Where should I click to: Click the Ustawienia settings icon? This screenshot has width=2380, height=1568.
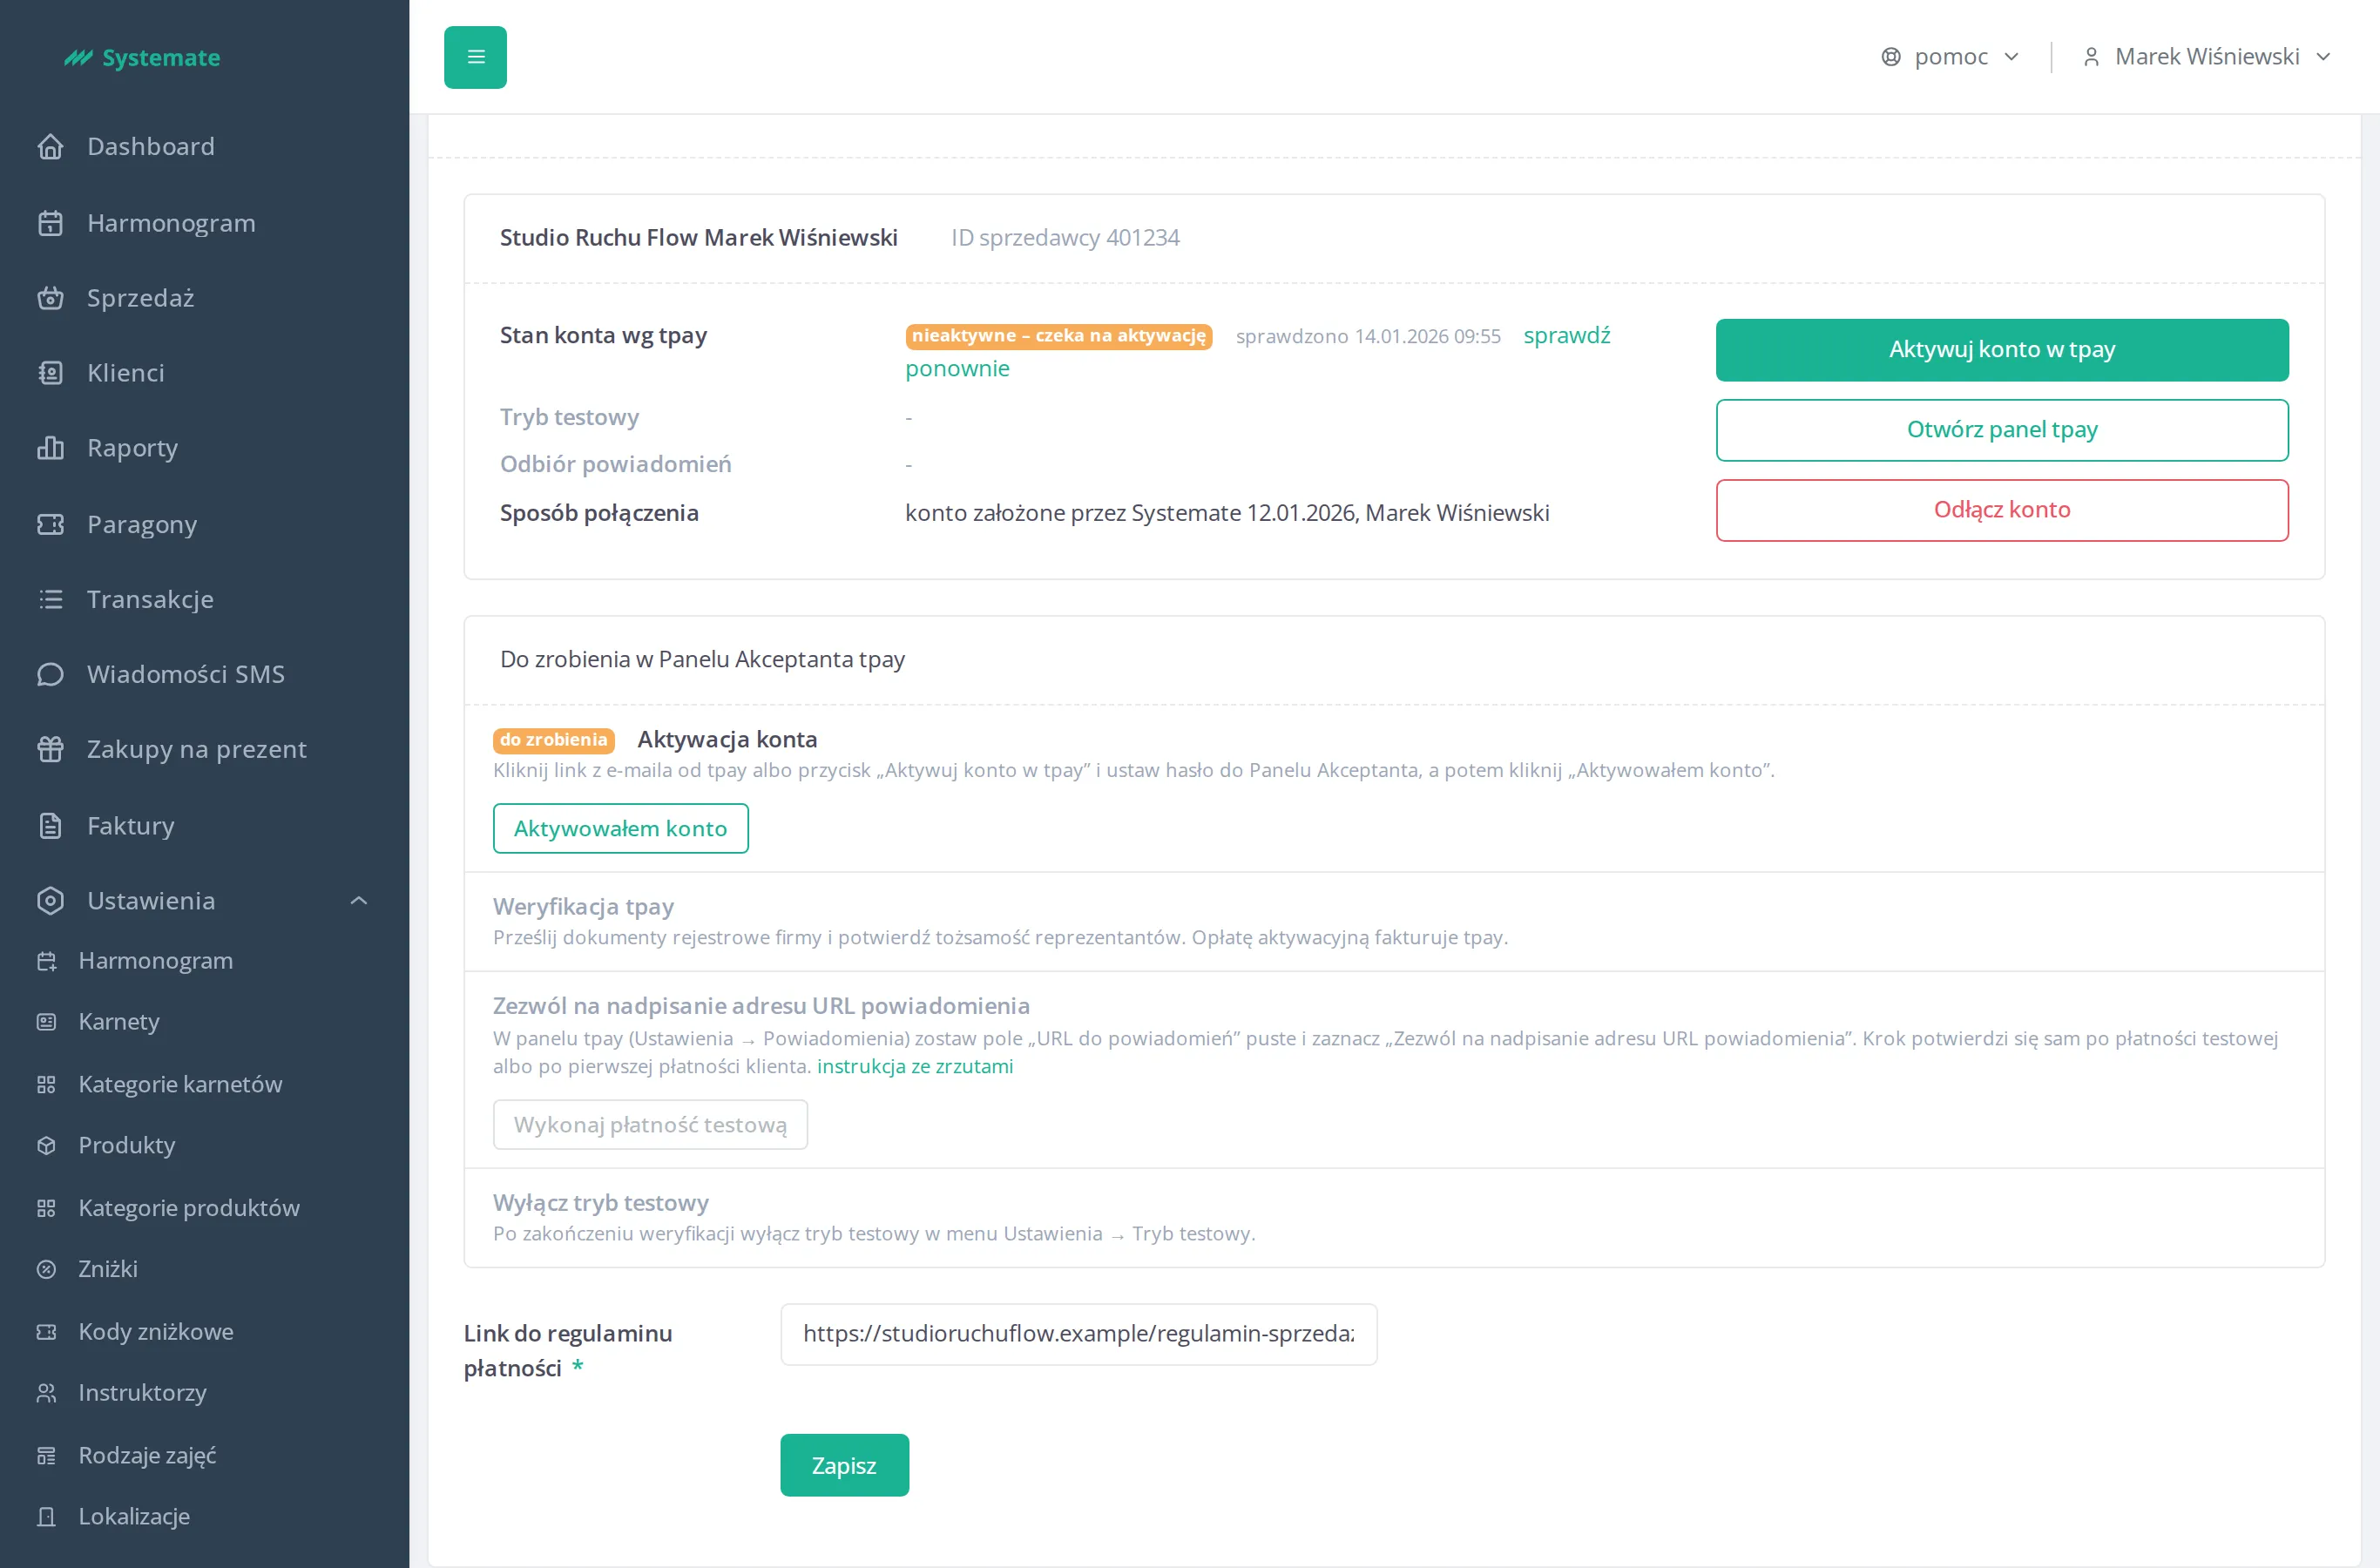tap(50, 901)
